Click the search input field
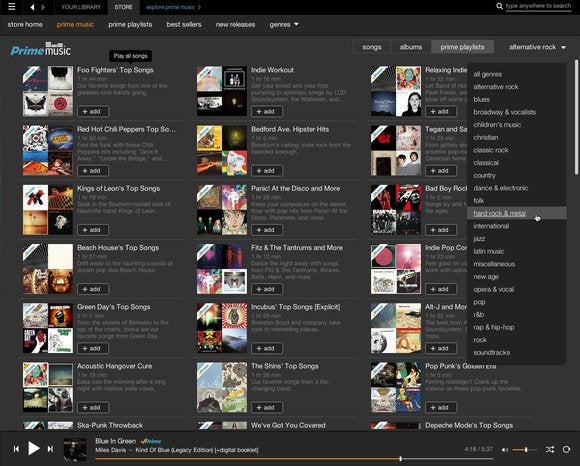Image resolution: width=580 pixels, height=466 pixels. 538,6
